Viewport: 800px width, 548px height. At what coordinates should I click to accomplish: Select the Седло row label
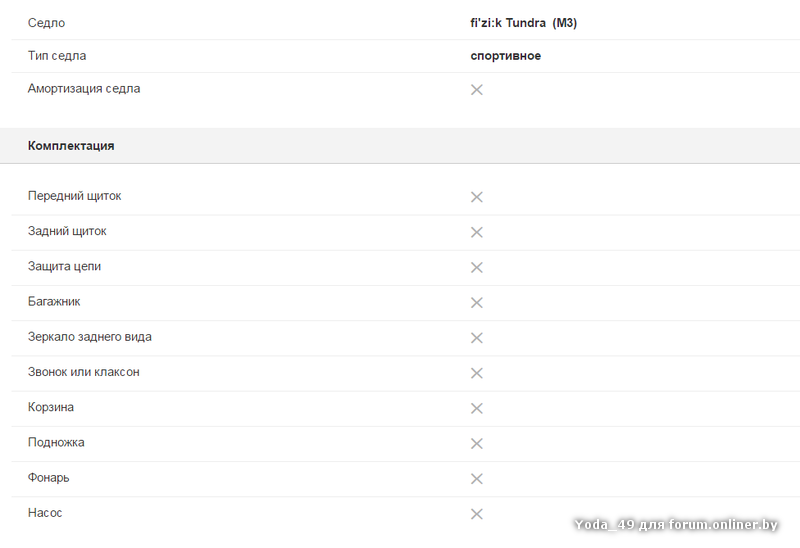click(x=46, y=23)
